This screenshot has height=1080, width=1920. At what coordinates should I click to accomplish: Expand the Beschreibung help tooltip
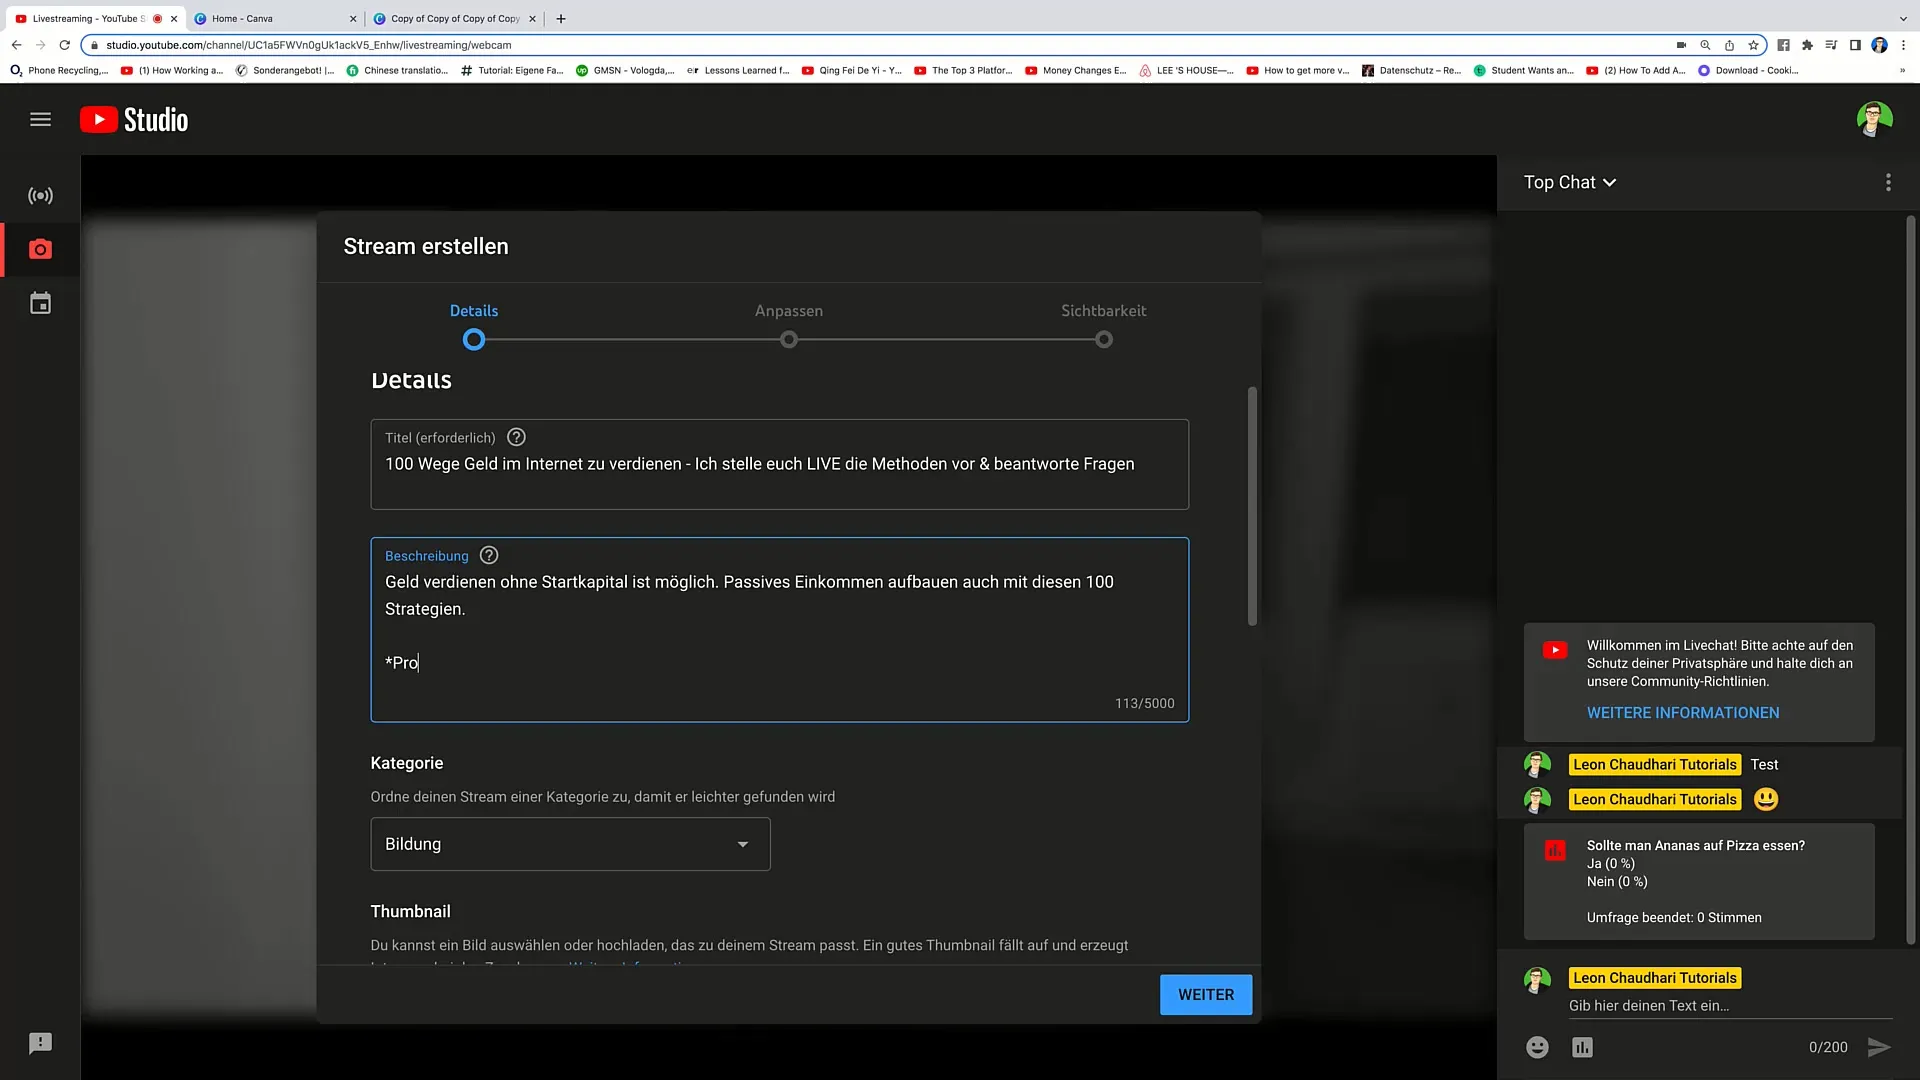[489, 555]
